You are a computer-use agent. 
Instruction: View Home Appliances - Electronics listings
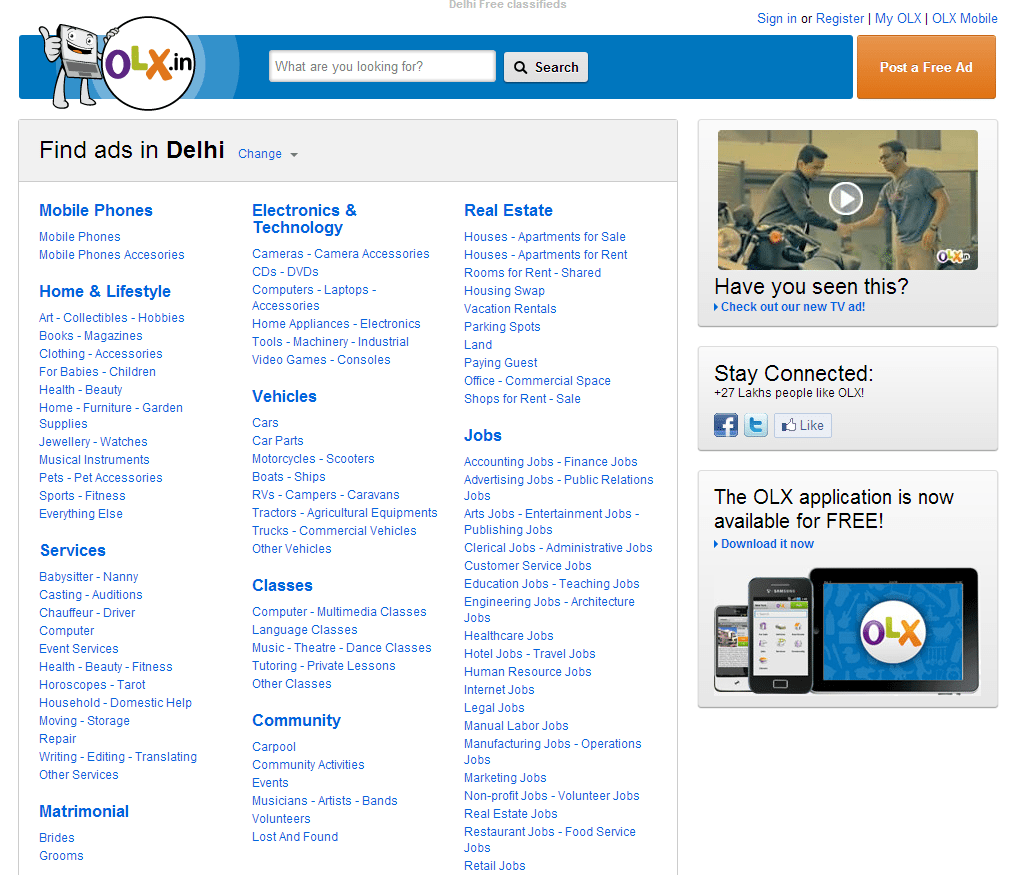[x=336, y=324]
